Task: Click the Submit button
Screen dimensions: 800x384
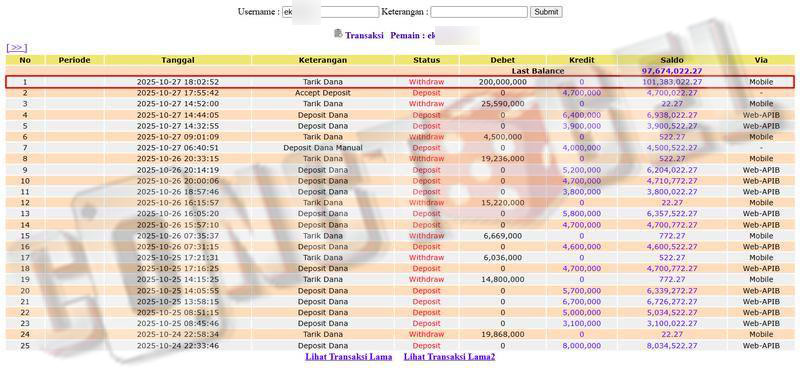Action: tap(546, 12)
